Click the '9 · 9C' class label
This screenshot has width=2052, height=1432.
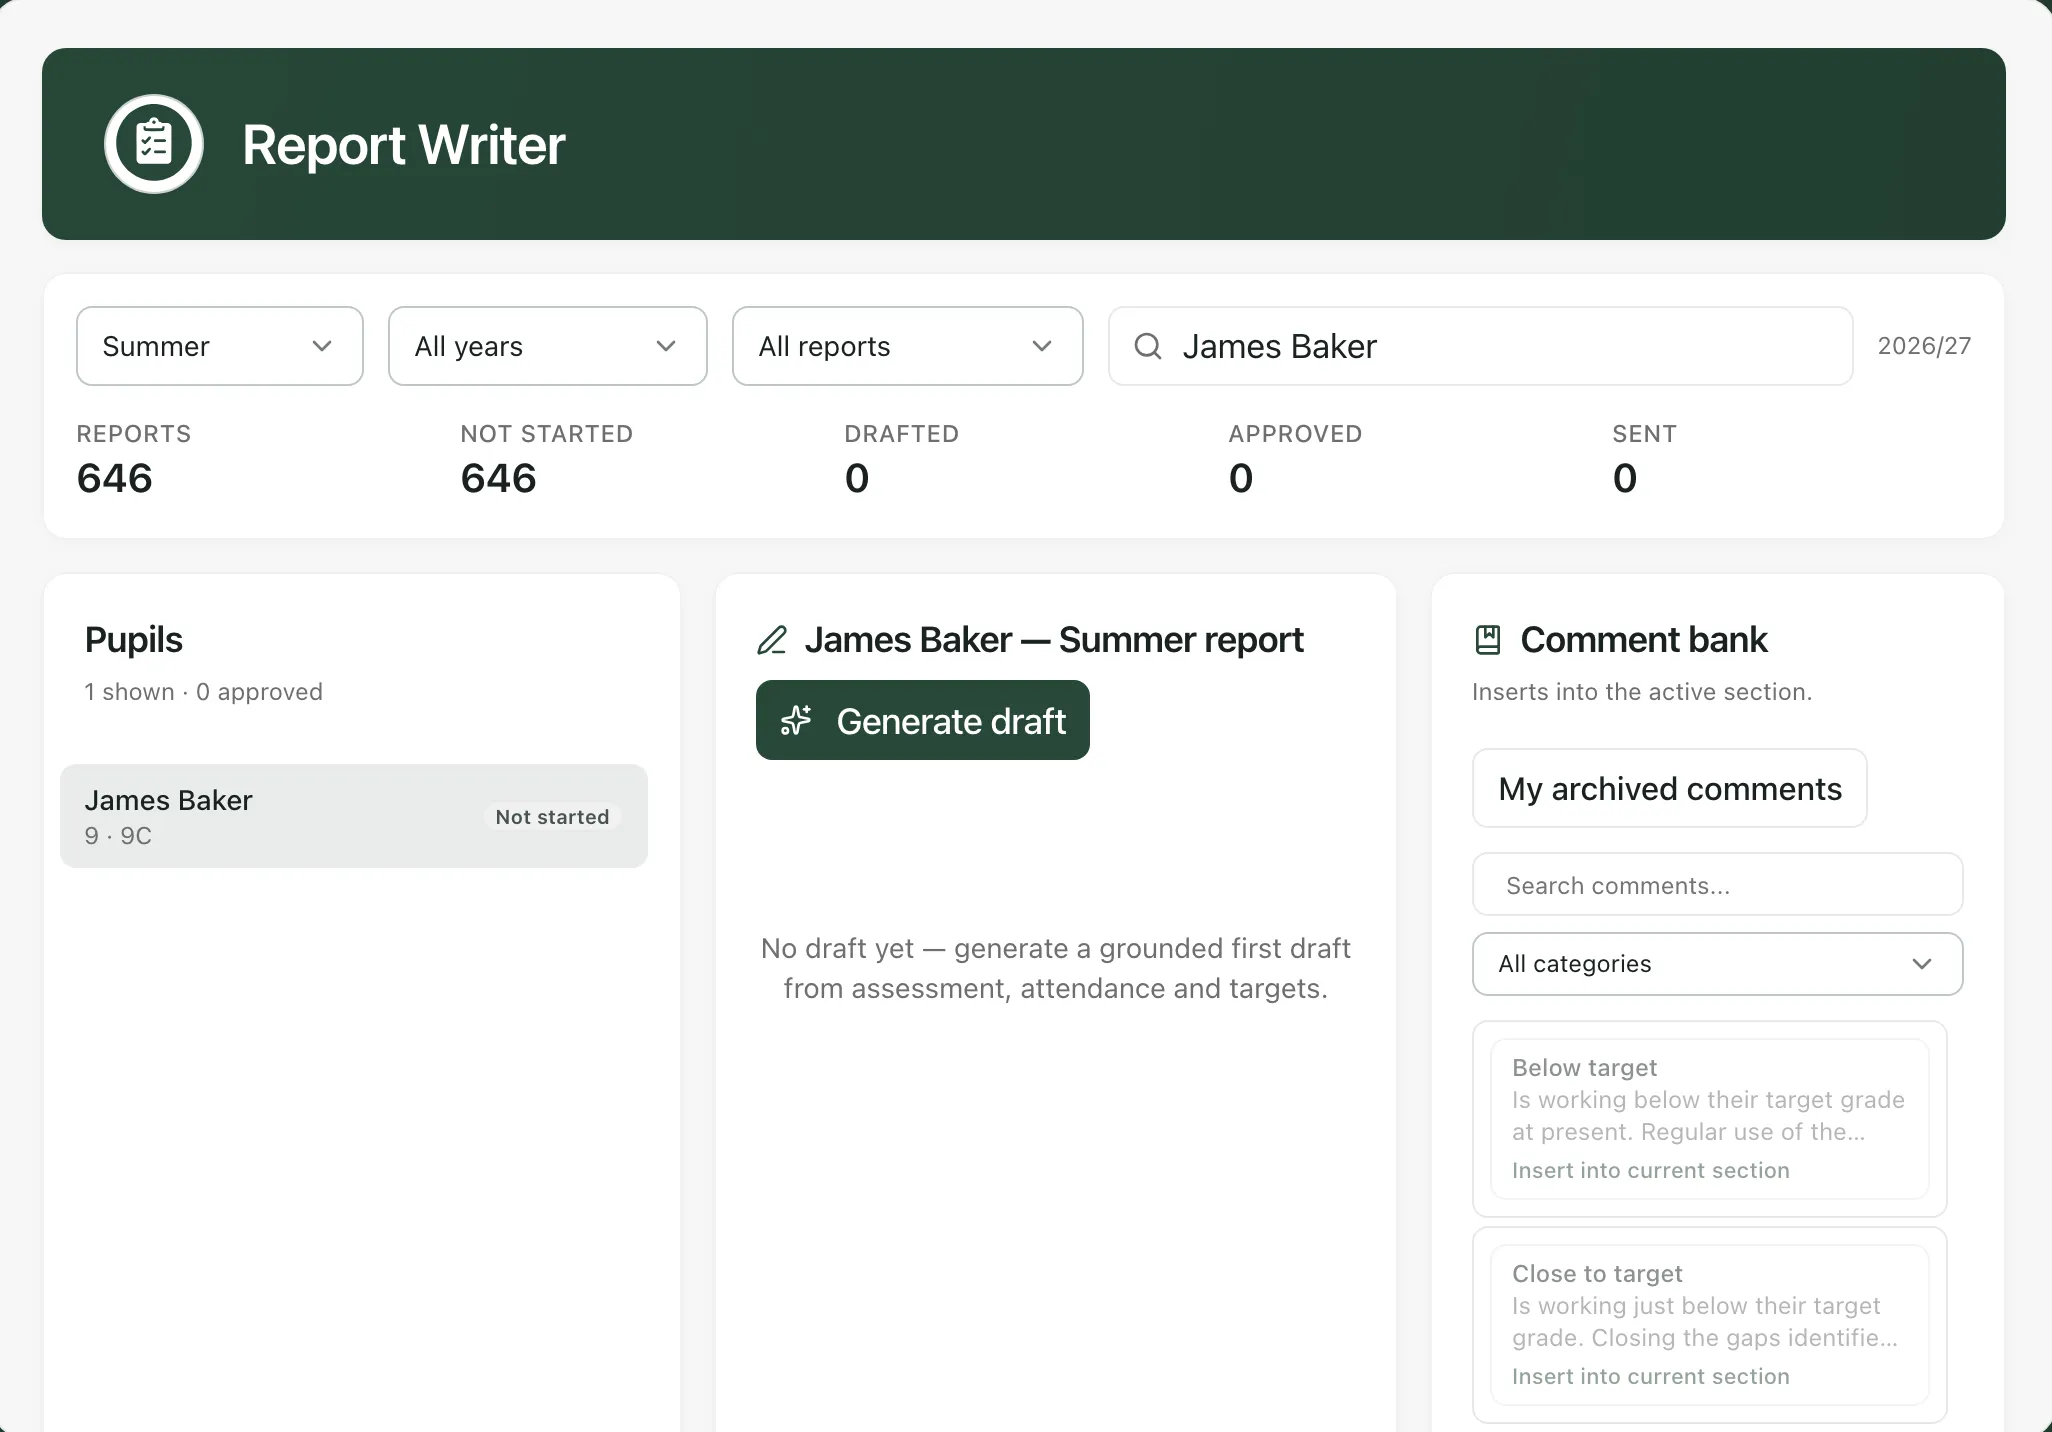118,836
